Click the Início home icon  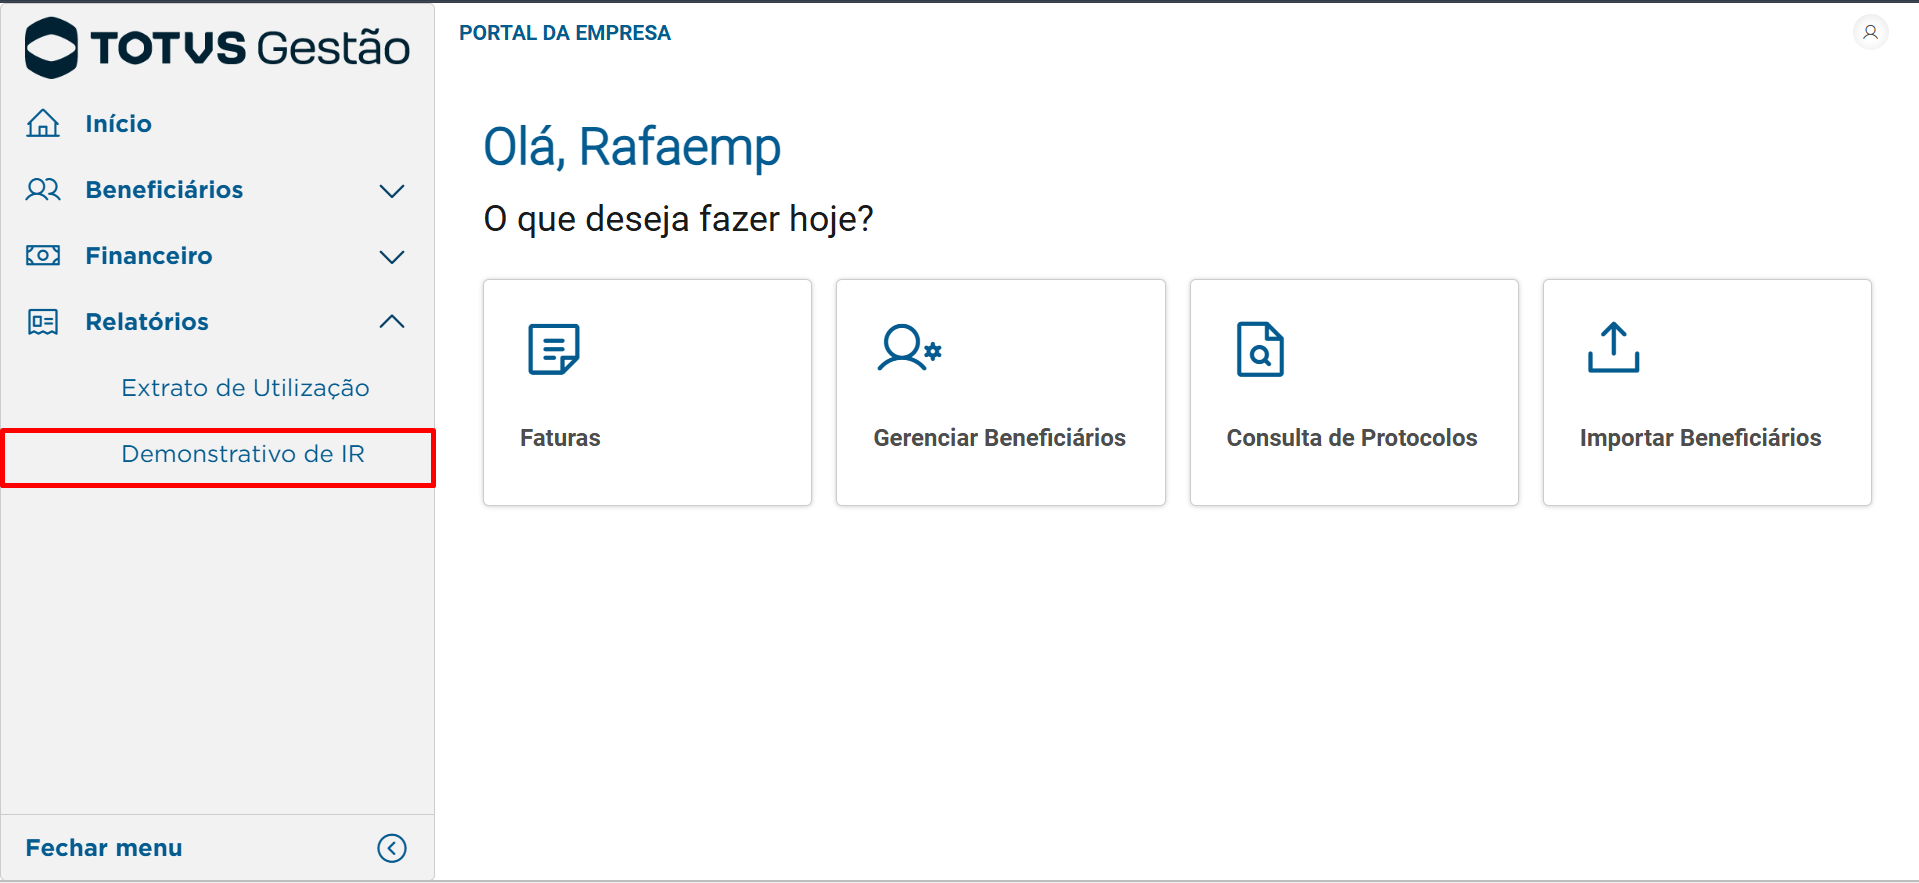click(43, 123)
